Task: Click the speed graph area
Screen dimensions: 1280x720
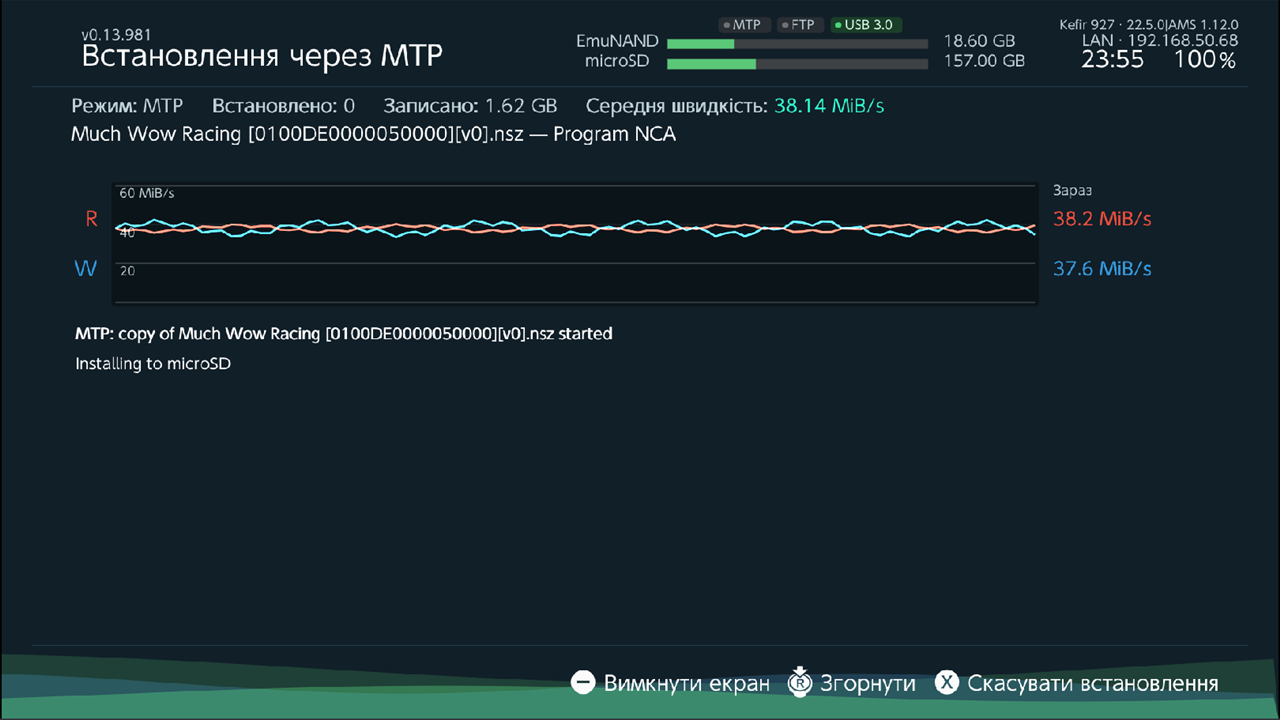Action: 575,243
